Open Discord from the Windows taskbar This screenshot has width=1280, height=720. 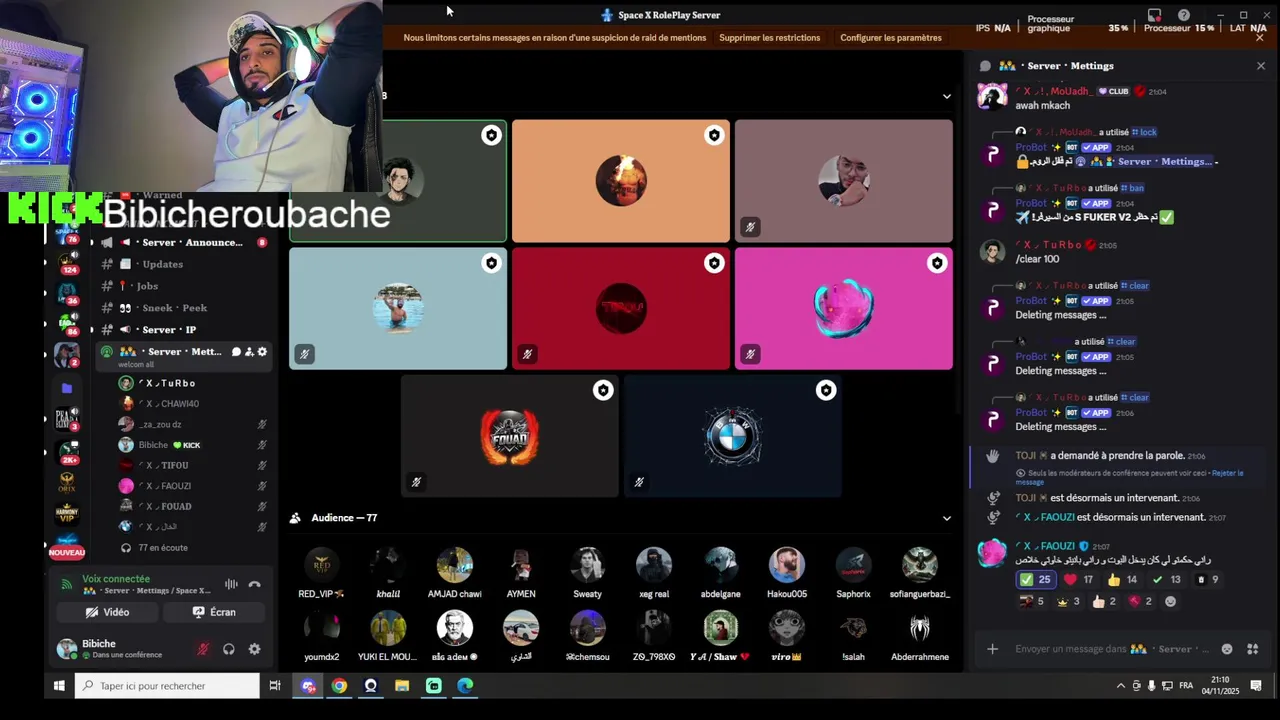[x=308, y=686]
